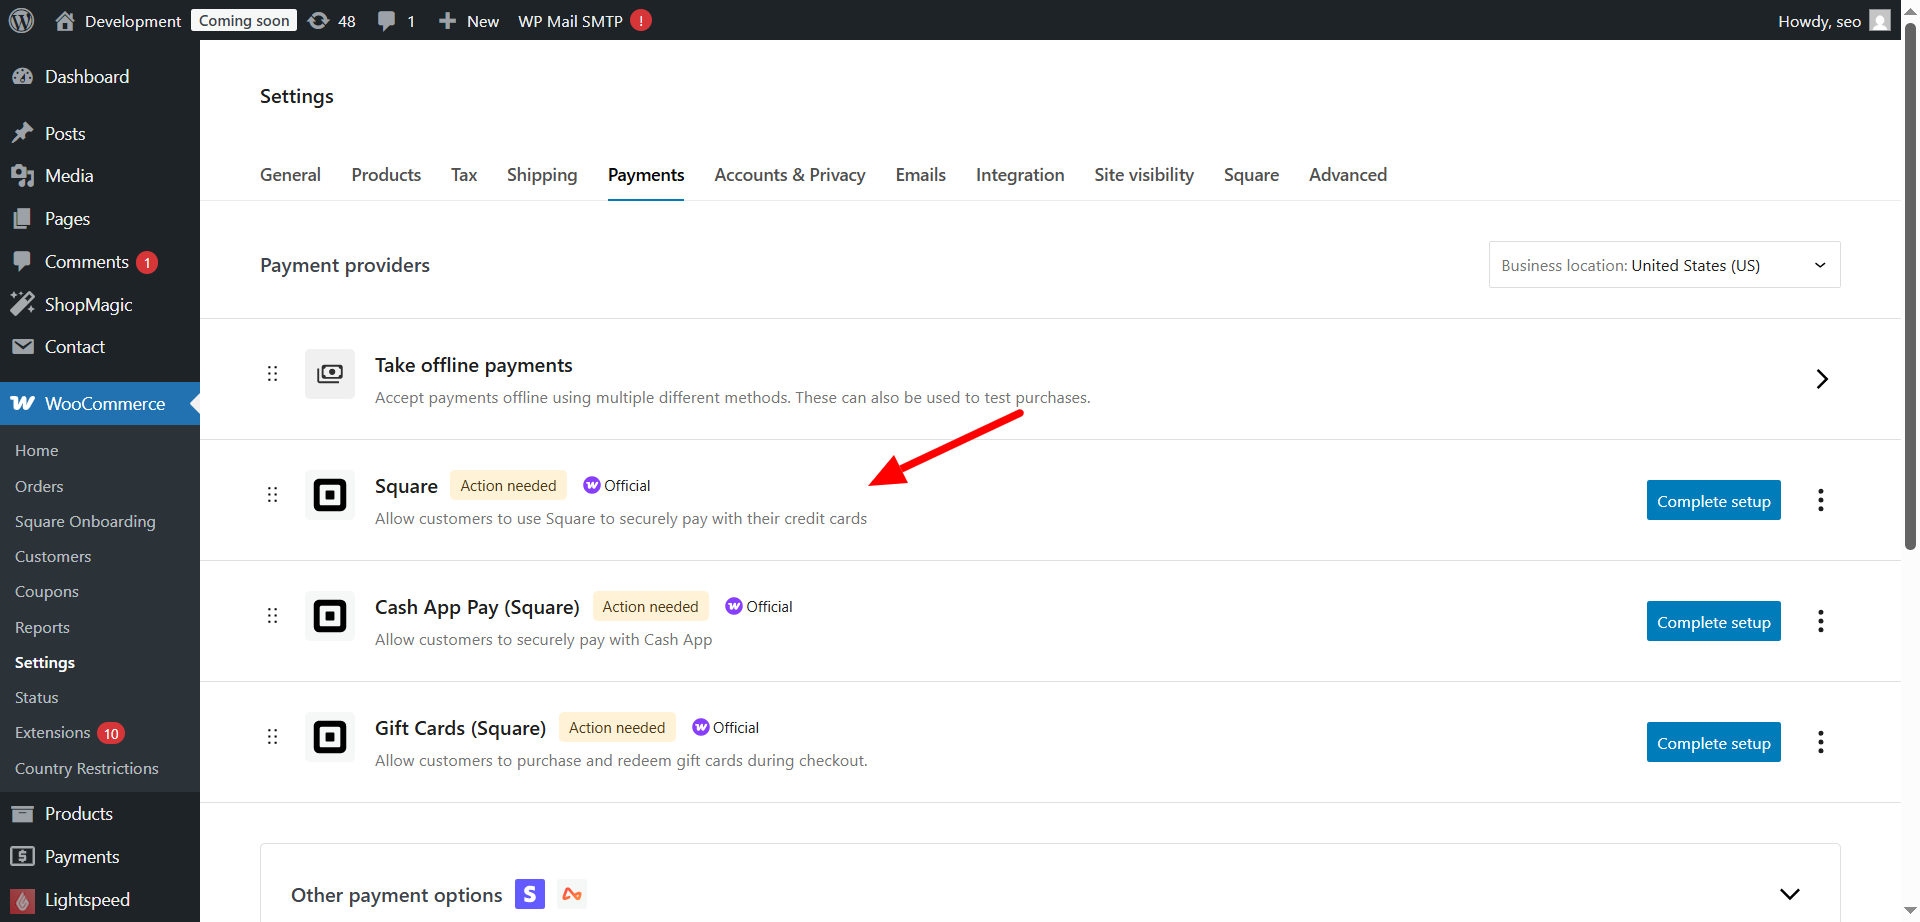Open the Development site home icon
The image size is (1920, 922).
(x=65, y=20)
